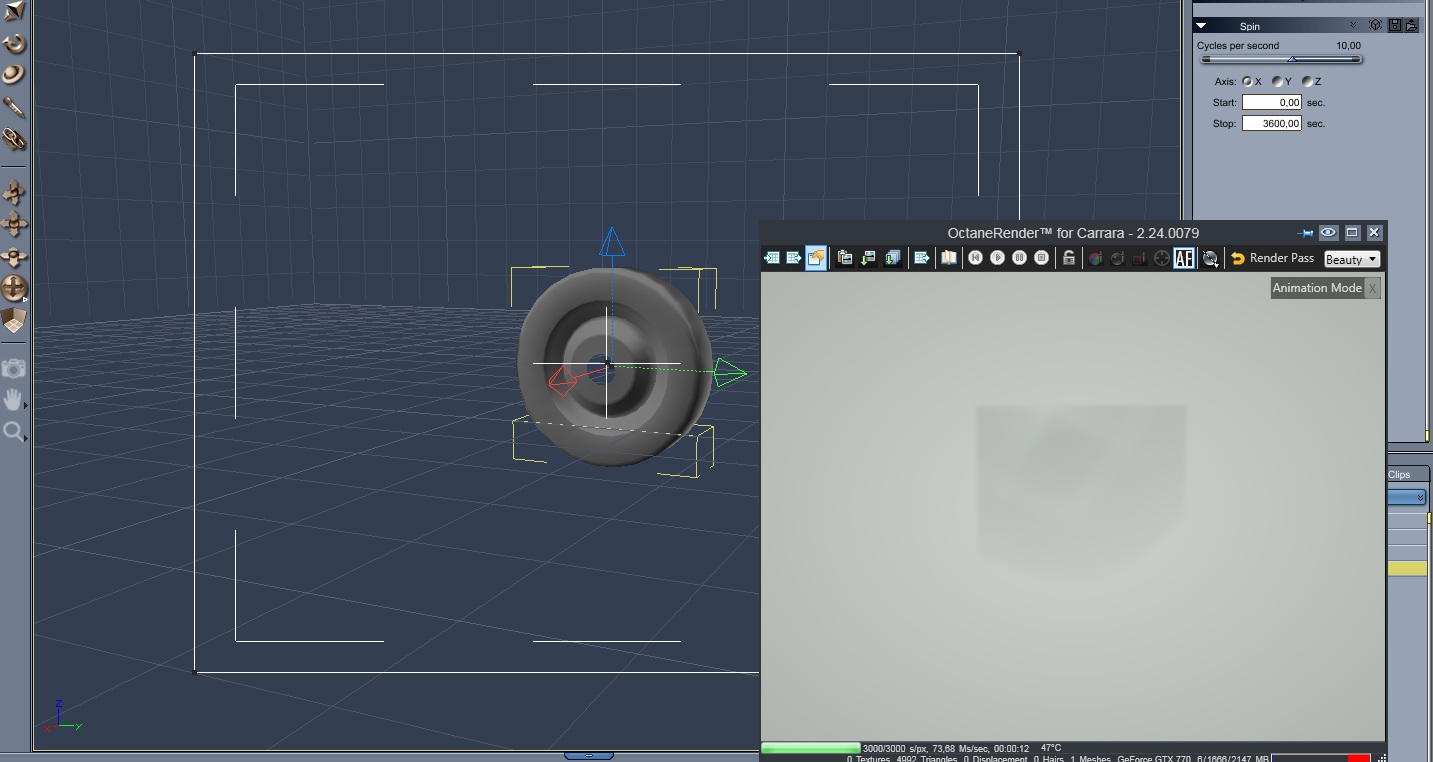Click the gray wheel object in viewport
This screenshot has height=762, width=1433.
coord(615,366)
